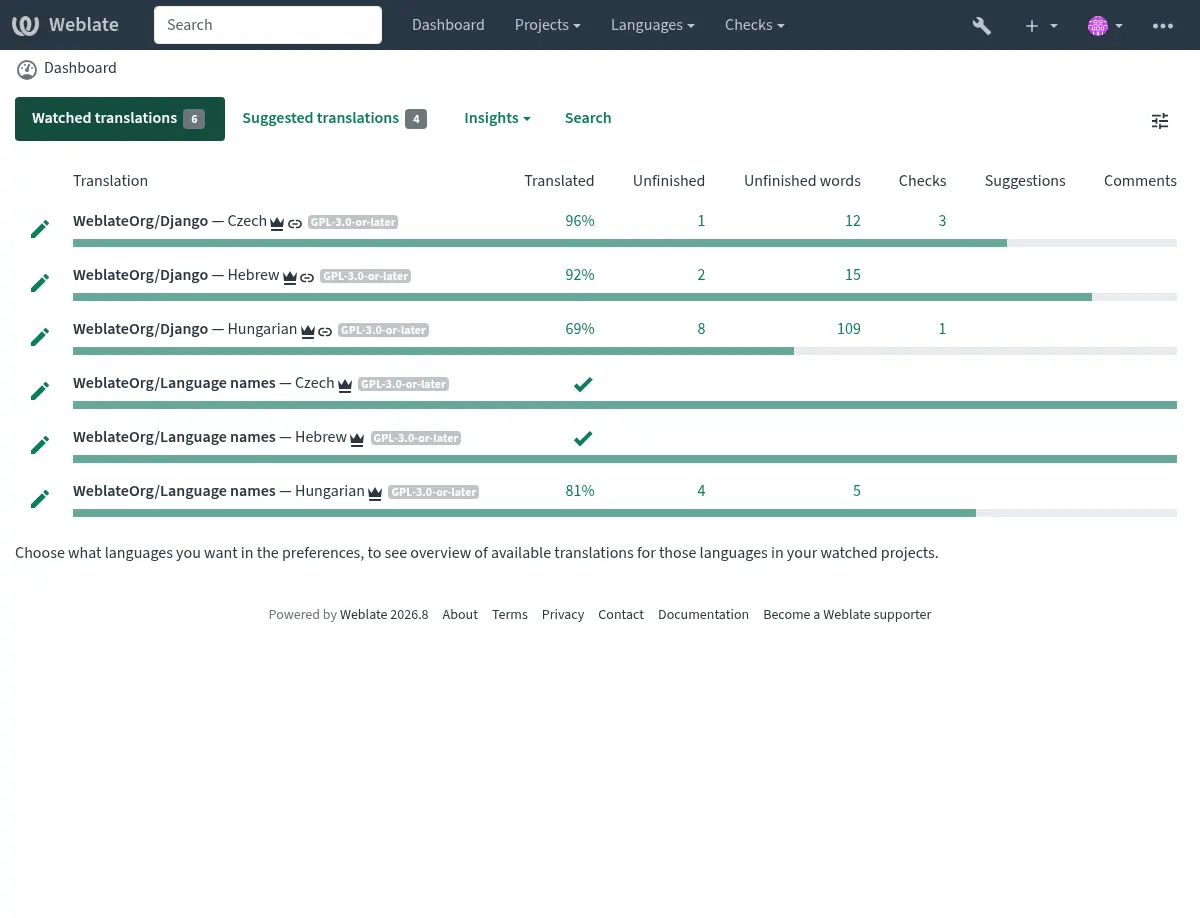Click the Django Hungarian progress bar
This screenshot has width=1200, height=918.
point(625,351)
